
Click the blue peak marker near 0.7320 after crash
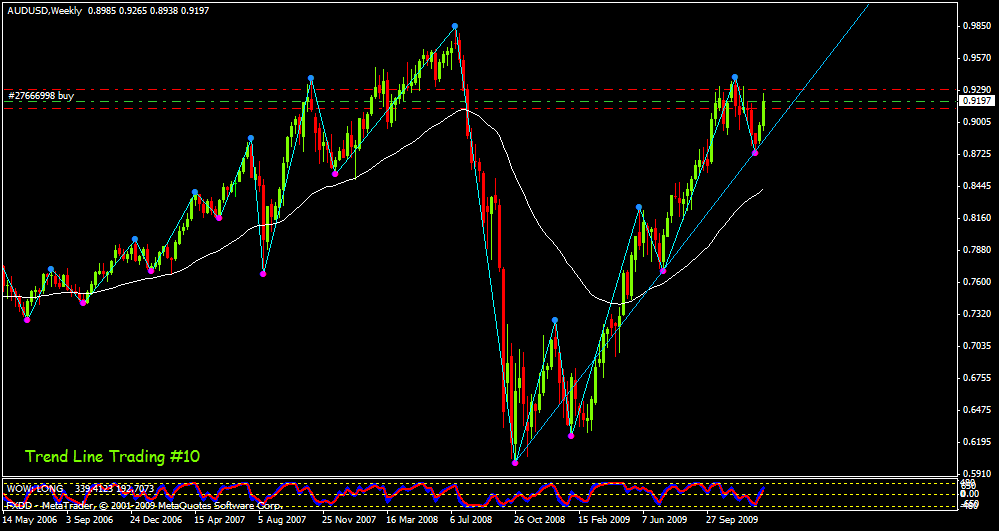click(x=554, y=320)
